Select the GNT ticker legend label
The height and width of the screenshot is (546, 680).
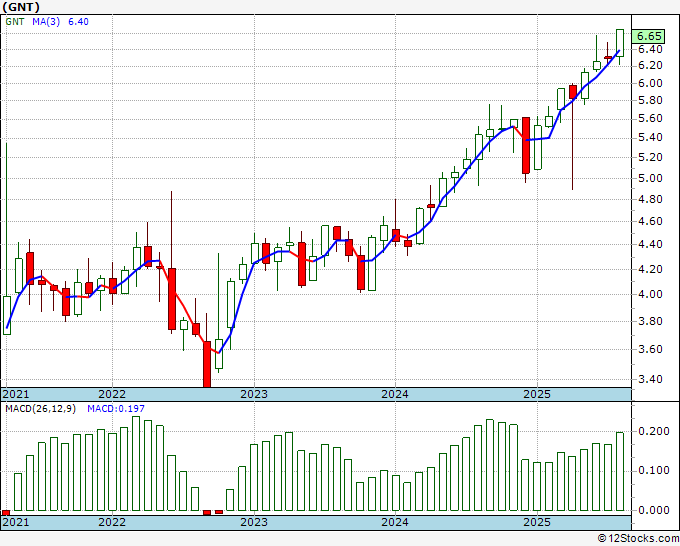point(15,21)
